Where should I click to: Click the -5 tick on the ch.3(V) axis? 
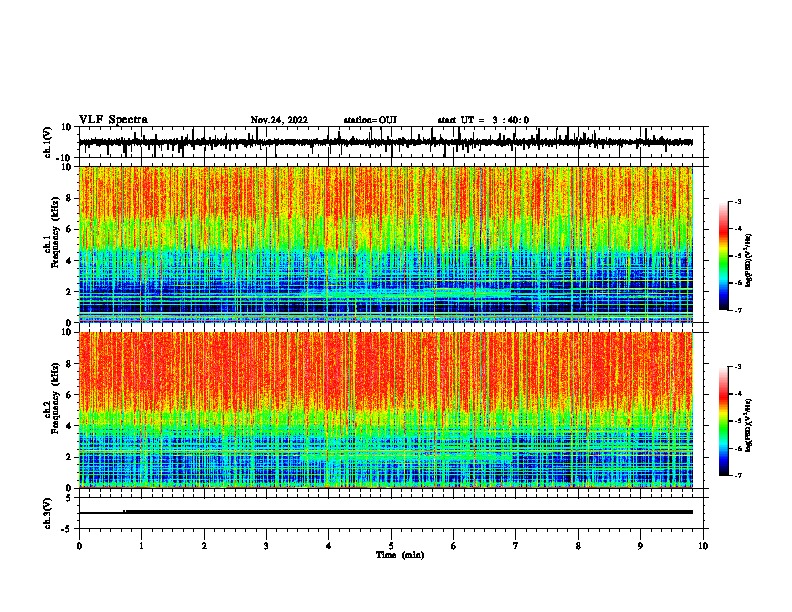[x=67, y=529]
